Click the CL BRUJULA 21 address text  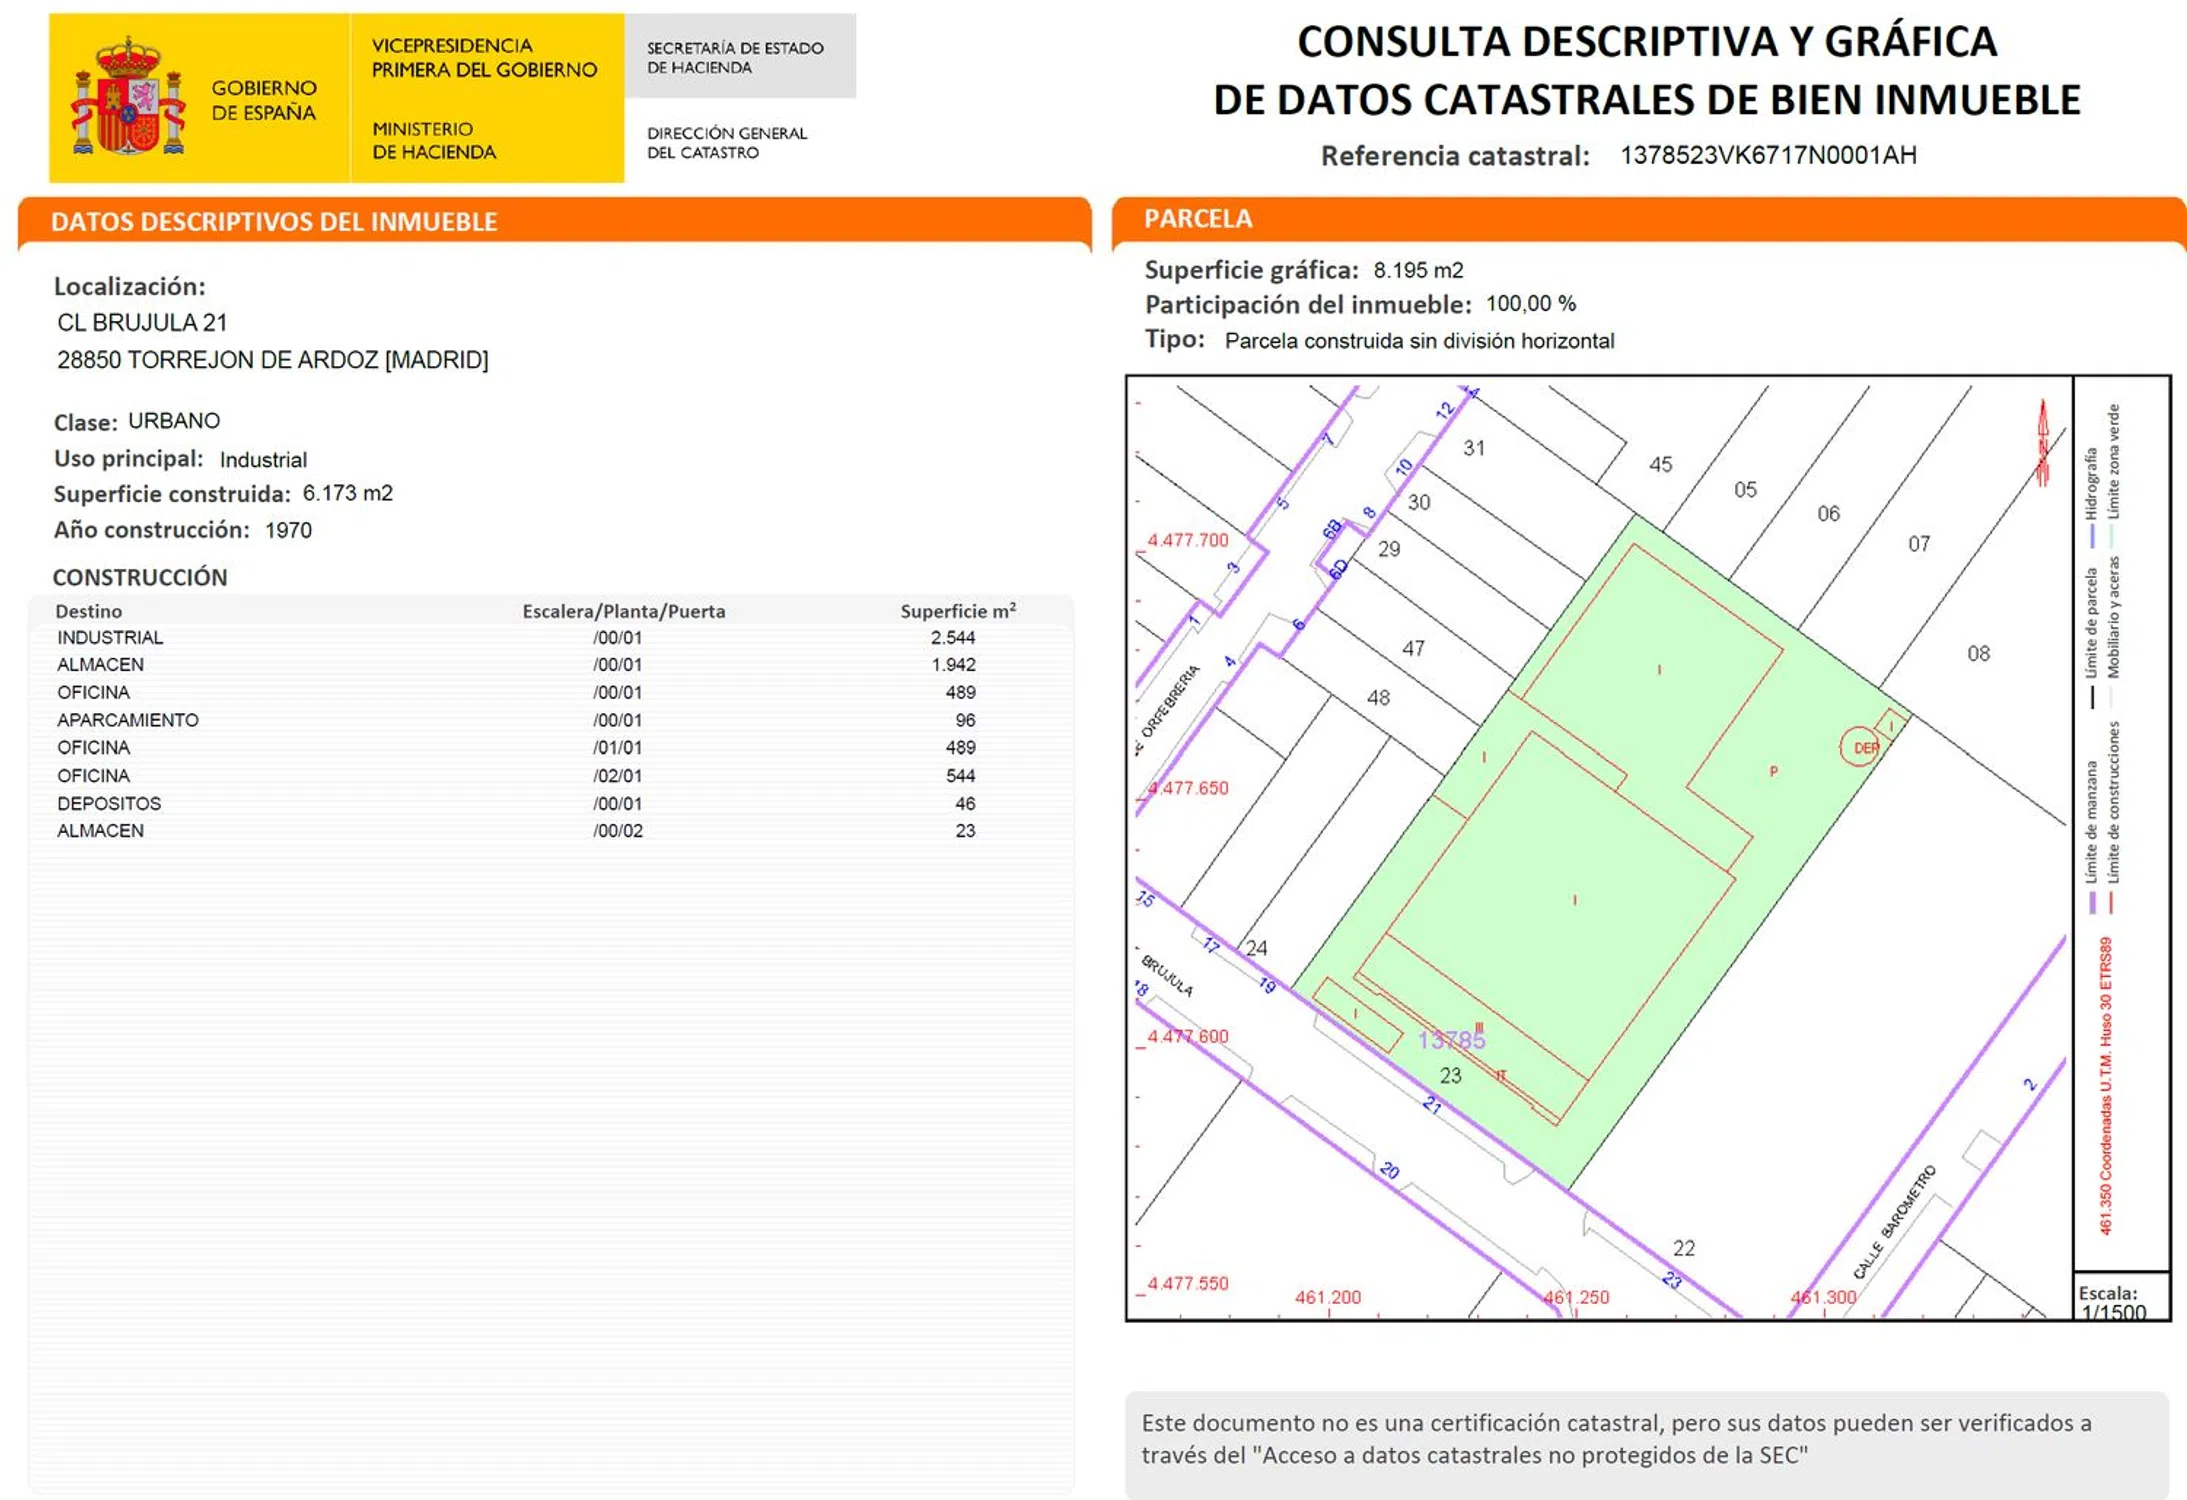[142, 323]
